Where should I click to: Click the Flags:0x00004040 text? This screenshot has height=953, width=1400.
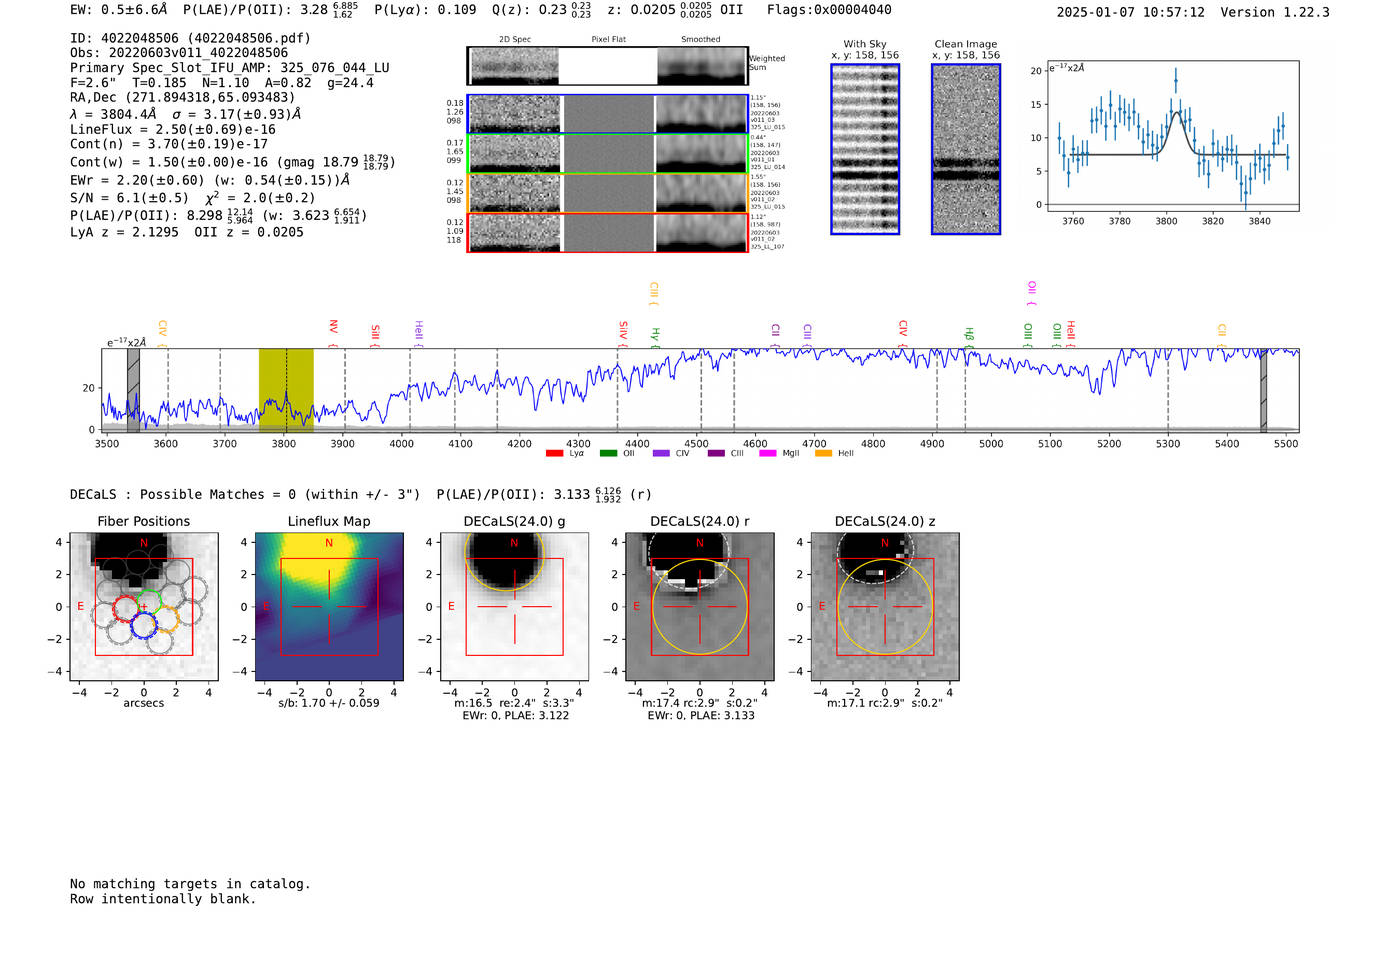[x=829, y=10]
